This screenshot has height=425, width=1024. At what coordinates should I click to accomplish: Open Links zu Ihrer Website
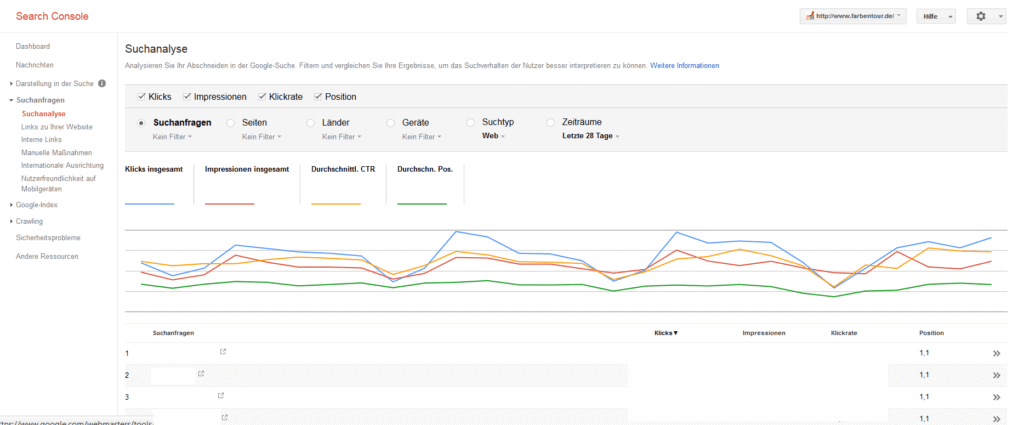coord(57,127)
